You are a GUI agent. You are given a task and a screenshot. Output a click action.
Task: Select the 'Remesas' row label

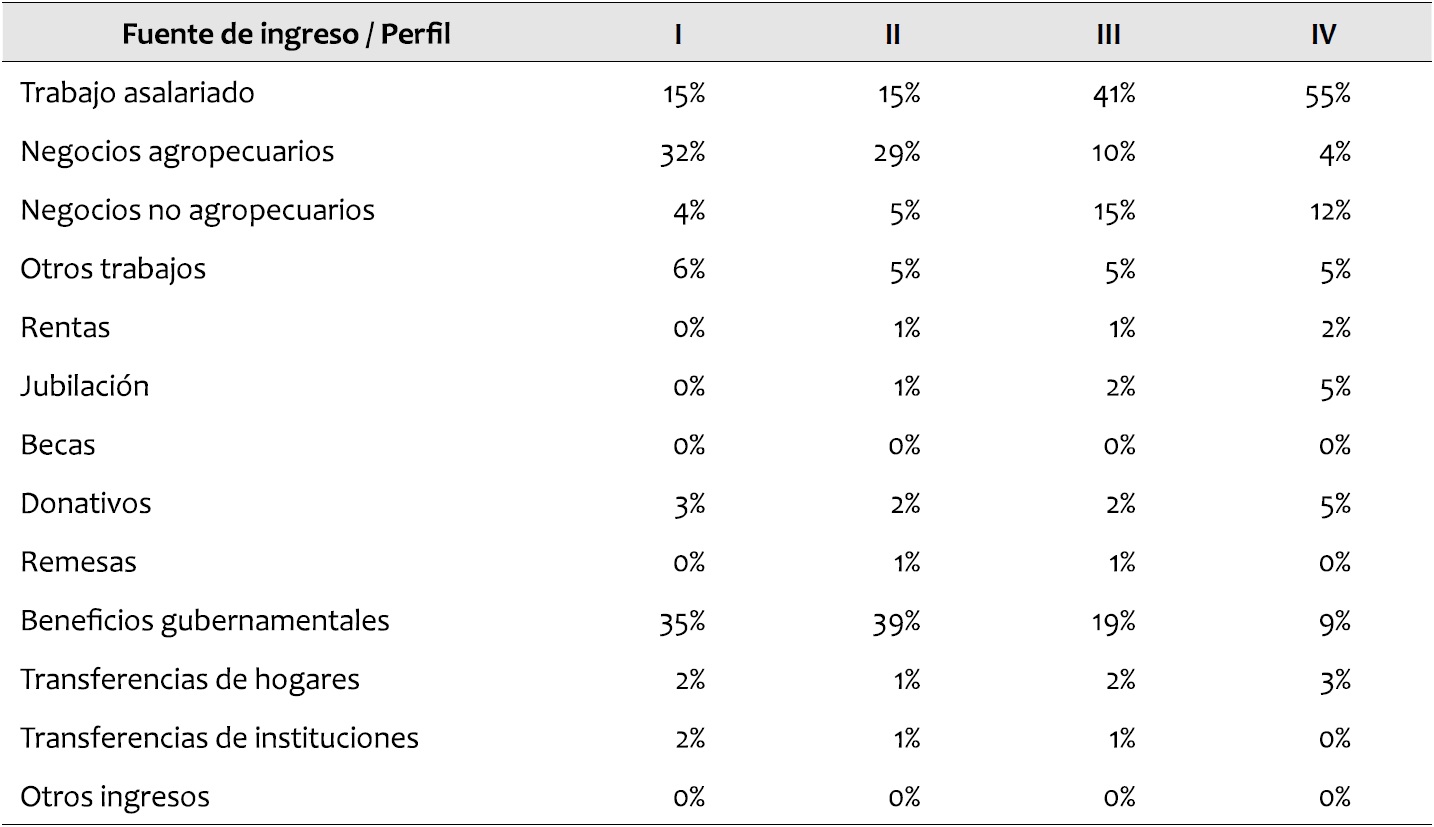pos(79,562)
